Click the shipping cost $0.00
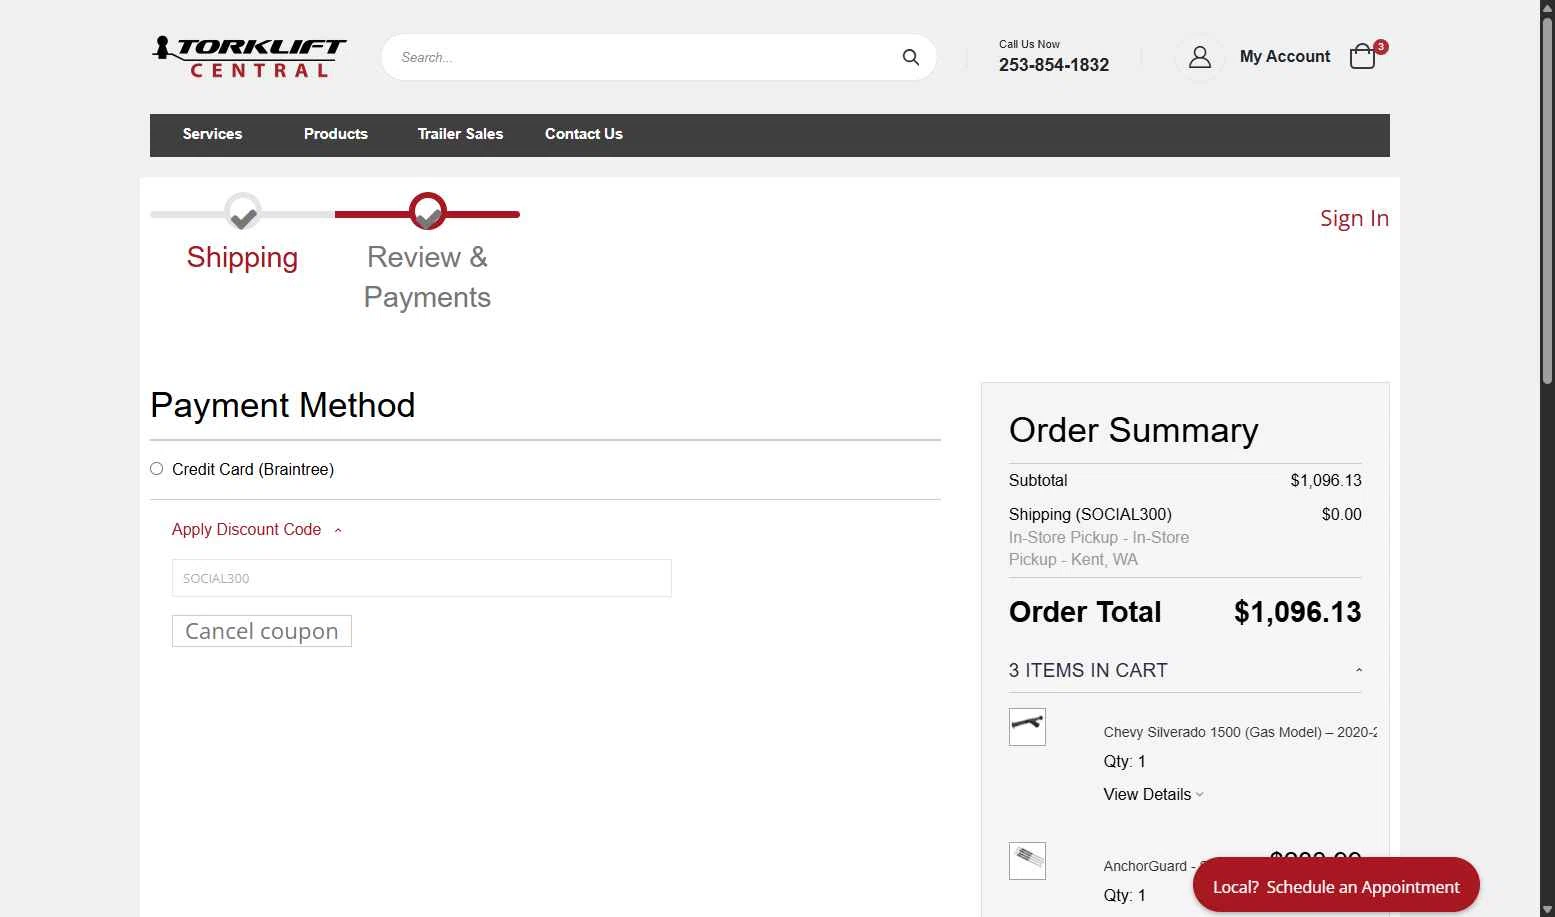Image resolution: width=1555 pixels, height=917 pixels. (1341, 514)
